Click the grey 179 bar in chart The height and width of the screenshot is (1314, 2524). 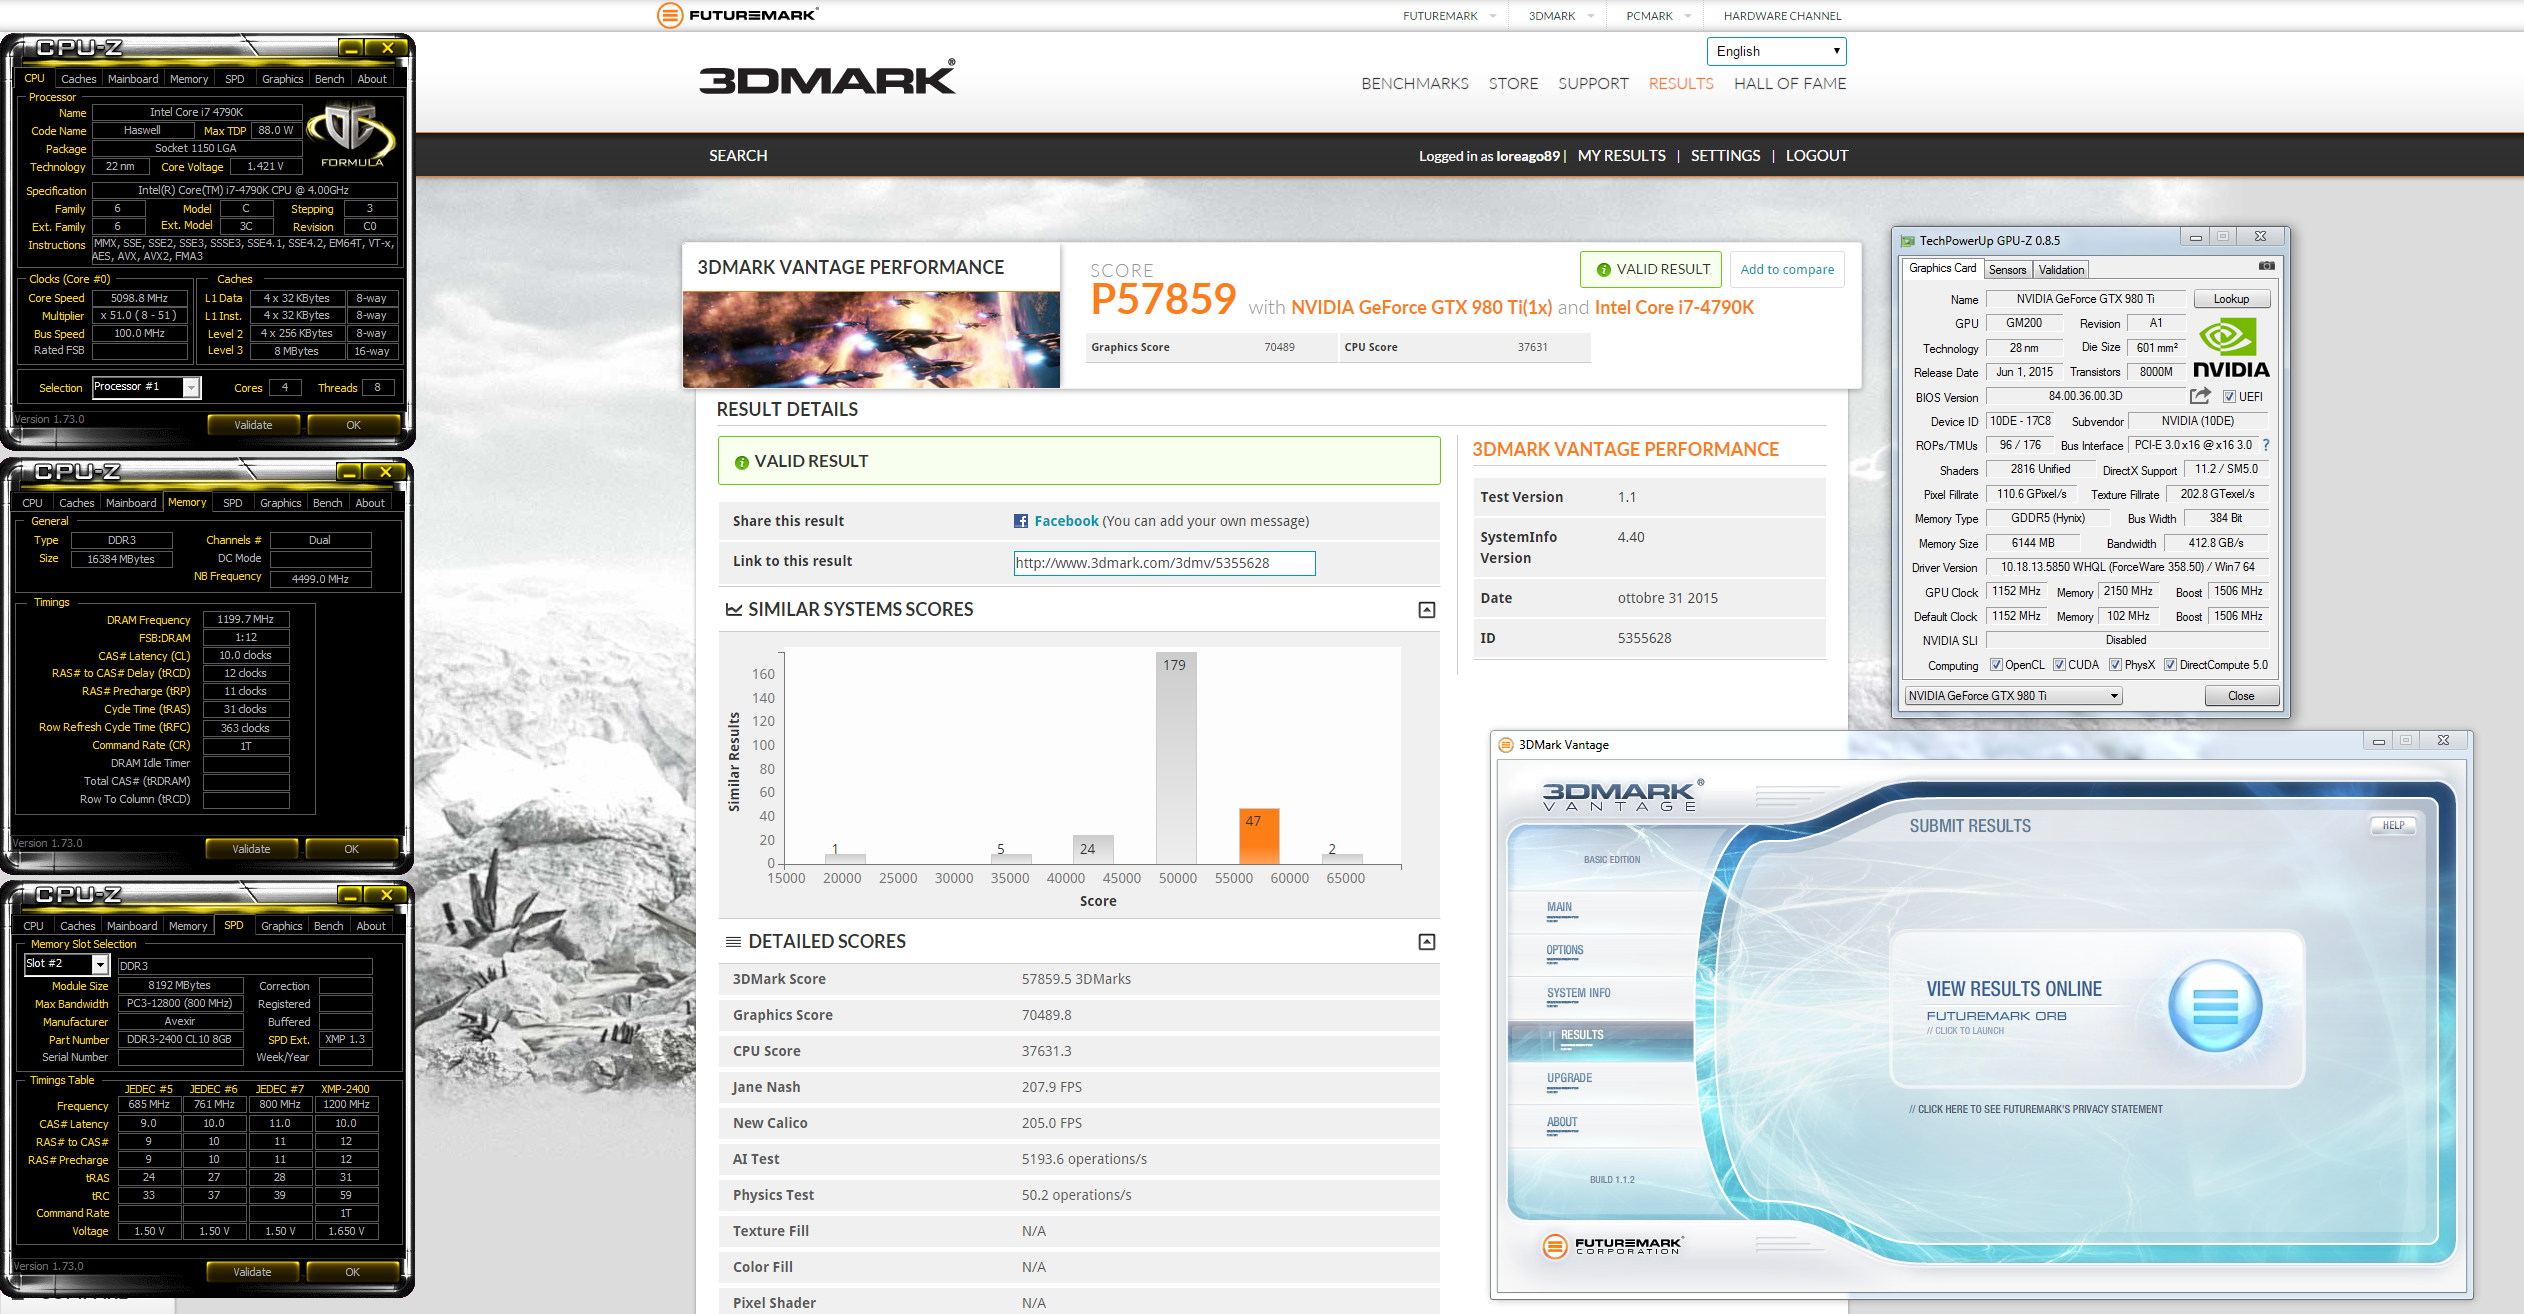1175,758
